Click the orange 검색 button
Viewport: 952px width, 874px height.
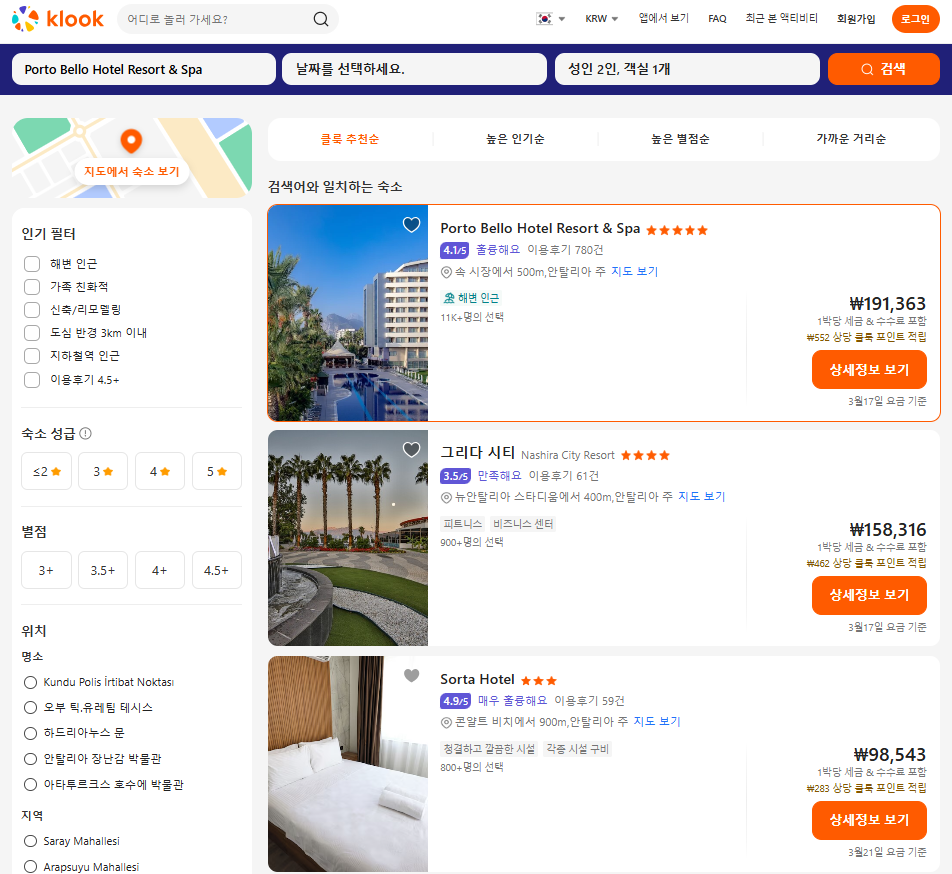click(883, 69)
